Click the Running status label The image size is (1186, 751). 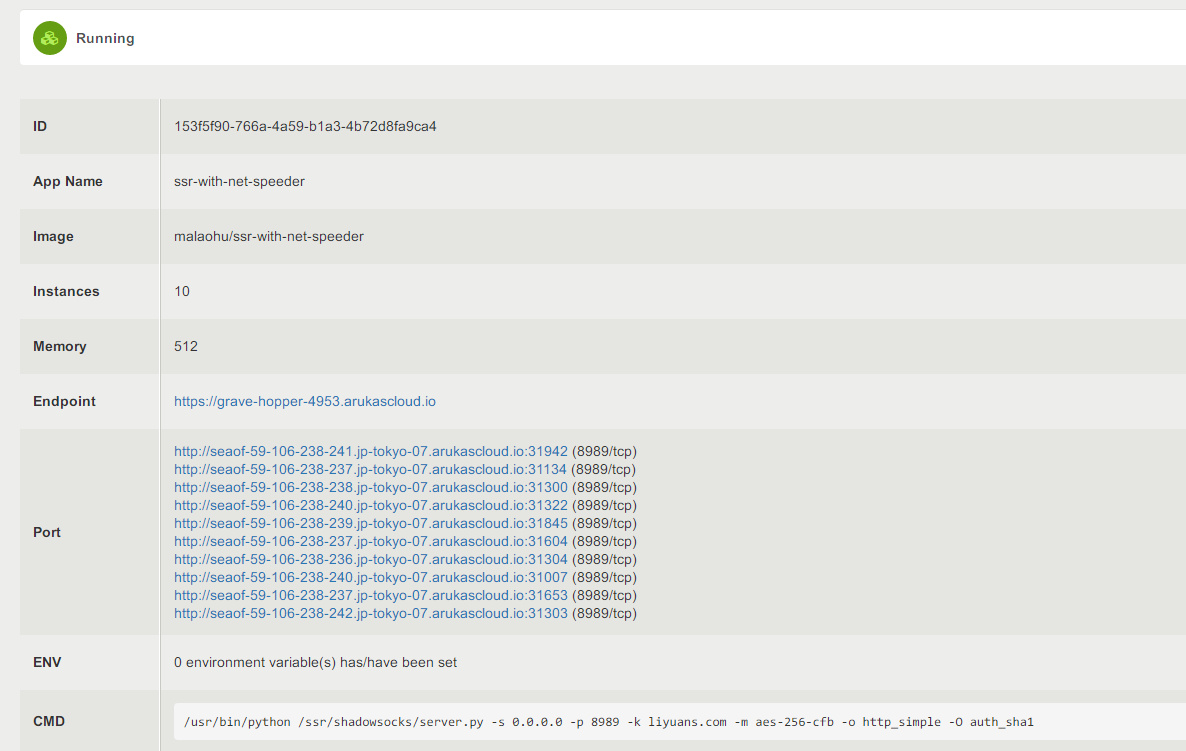click(105, 38)
